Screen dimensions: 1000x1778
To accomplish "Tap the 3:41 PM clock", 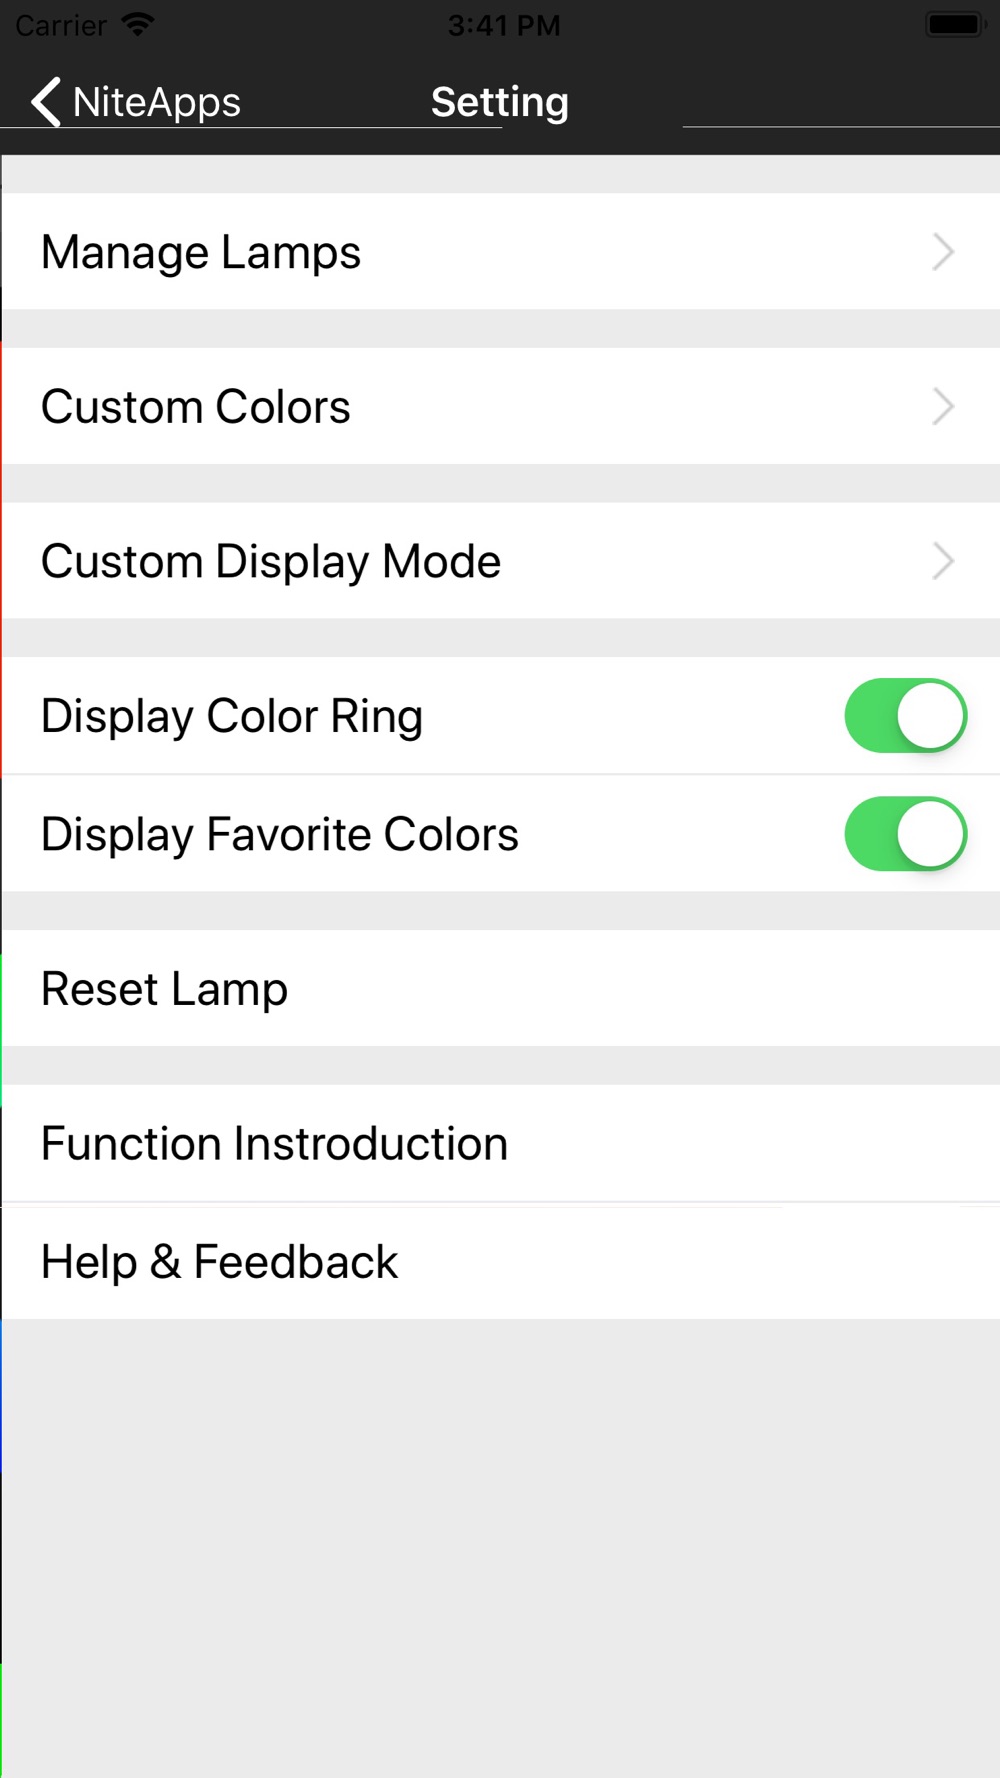I will (x=504, y=25).
